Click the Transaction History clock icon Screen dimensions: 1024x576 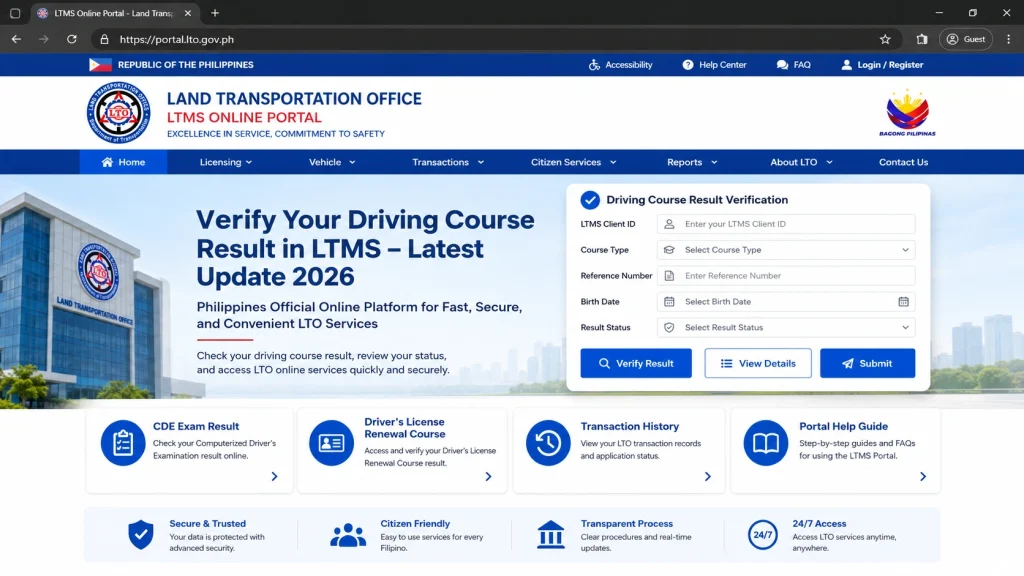(548, 443)
